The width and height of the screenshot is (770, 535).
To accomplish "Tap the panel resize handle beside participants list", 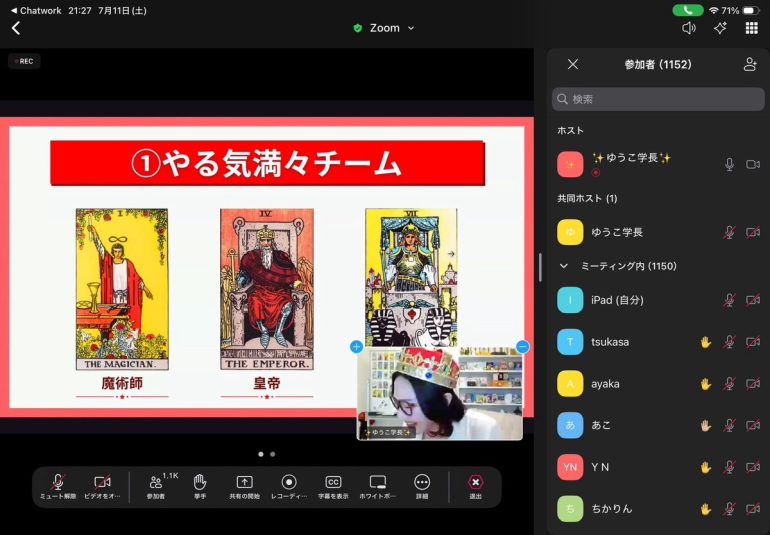I will click(540, 268).
